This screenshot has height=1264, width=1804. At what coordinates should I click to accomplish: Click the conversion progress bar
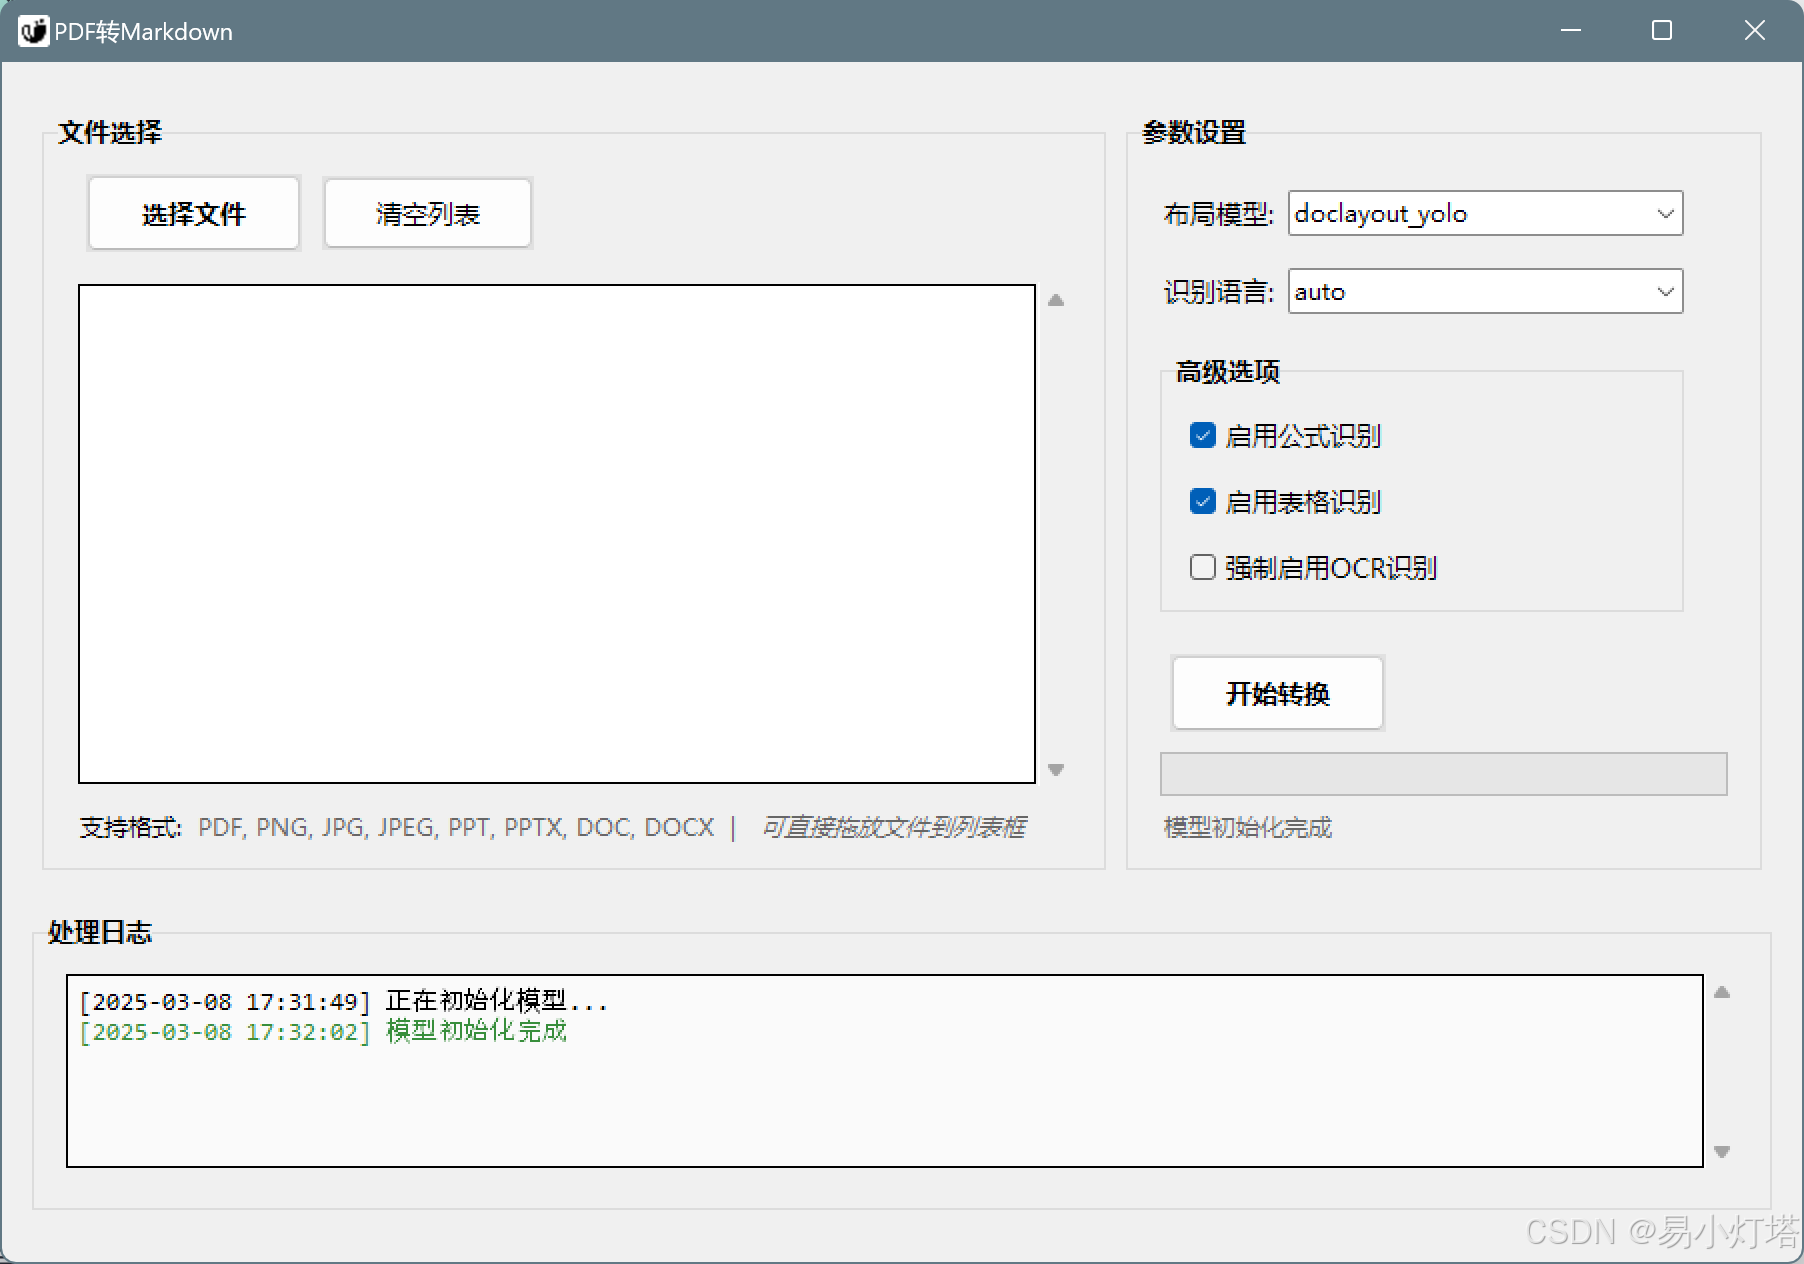tap(1443, 774)
